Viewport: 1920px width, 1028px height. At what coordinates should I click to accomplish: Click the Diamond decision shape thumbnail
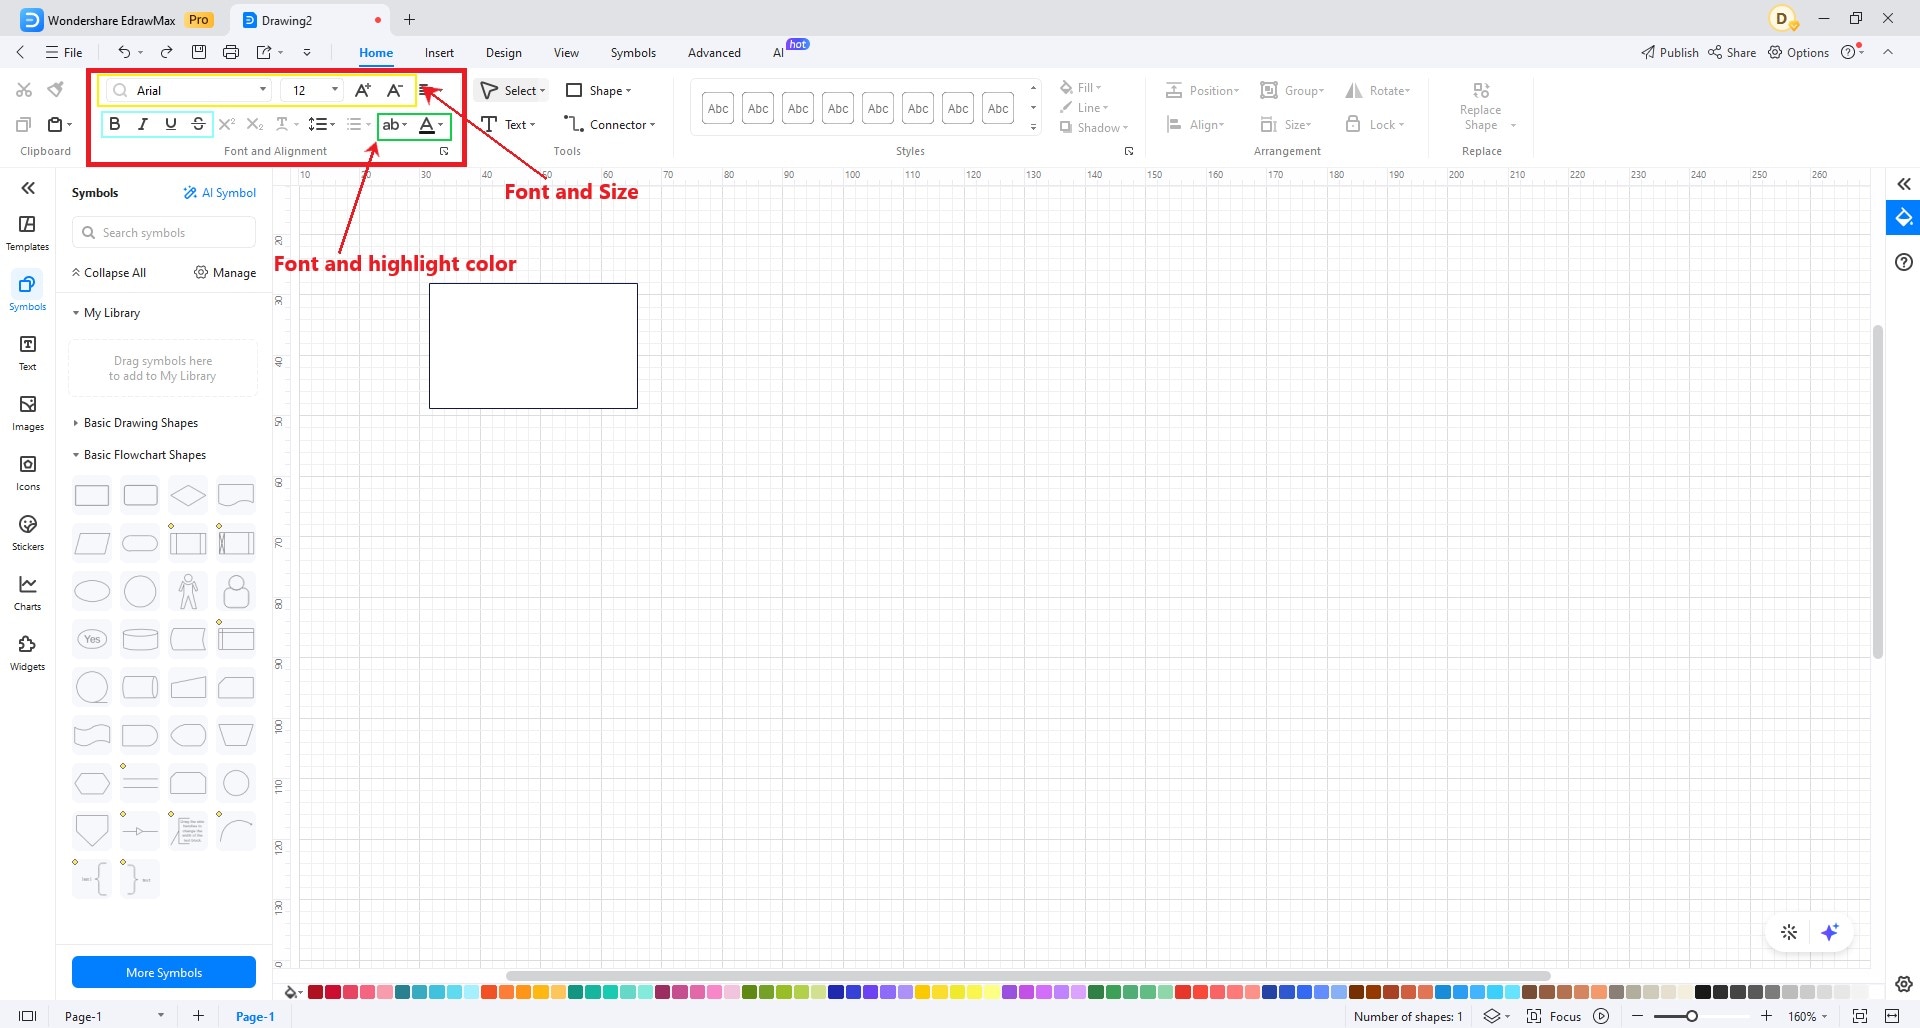coord(188,495)
